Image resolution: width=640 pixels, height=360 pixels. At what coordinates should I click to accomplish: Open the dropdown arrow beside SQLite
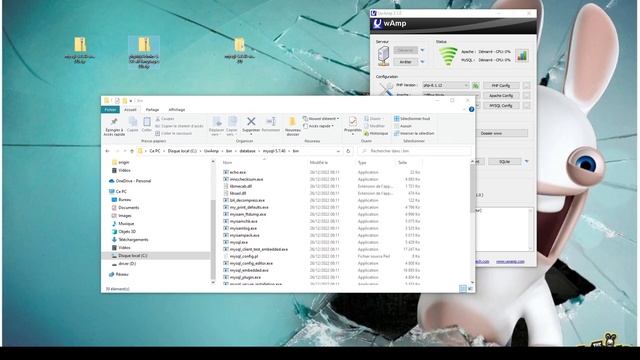tap(527, 162)
